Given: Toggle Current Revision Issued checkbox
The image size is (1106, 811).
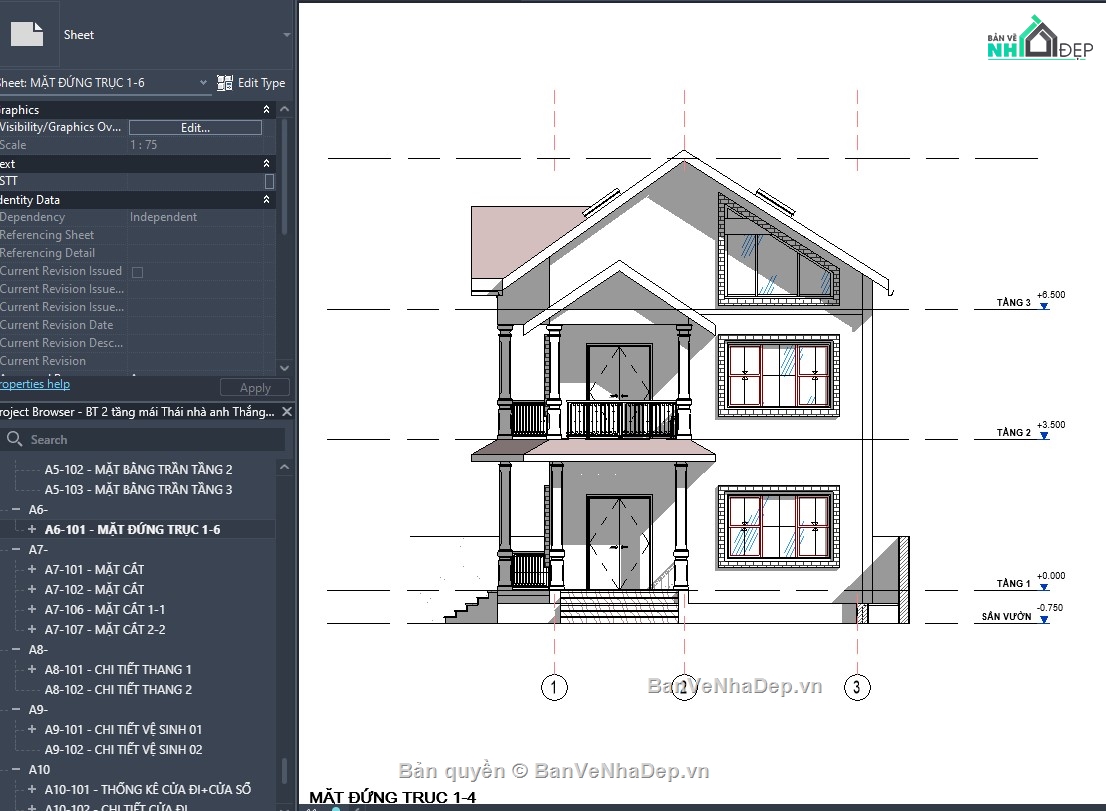Looking at the screenshot, I should click(x=138, y=272).
